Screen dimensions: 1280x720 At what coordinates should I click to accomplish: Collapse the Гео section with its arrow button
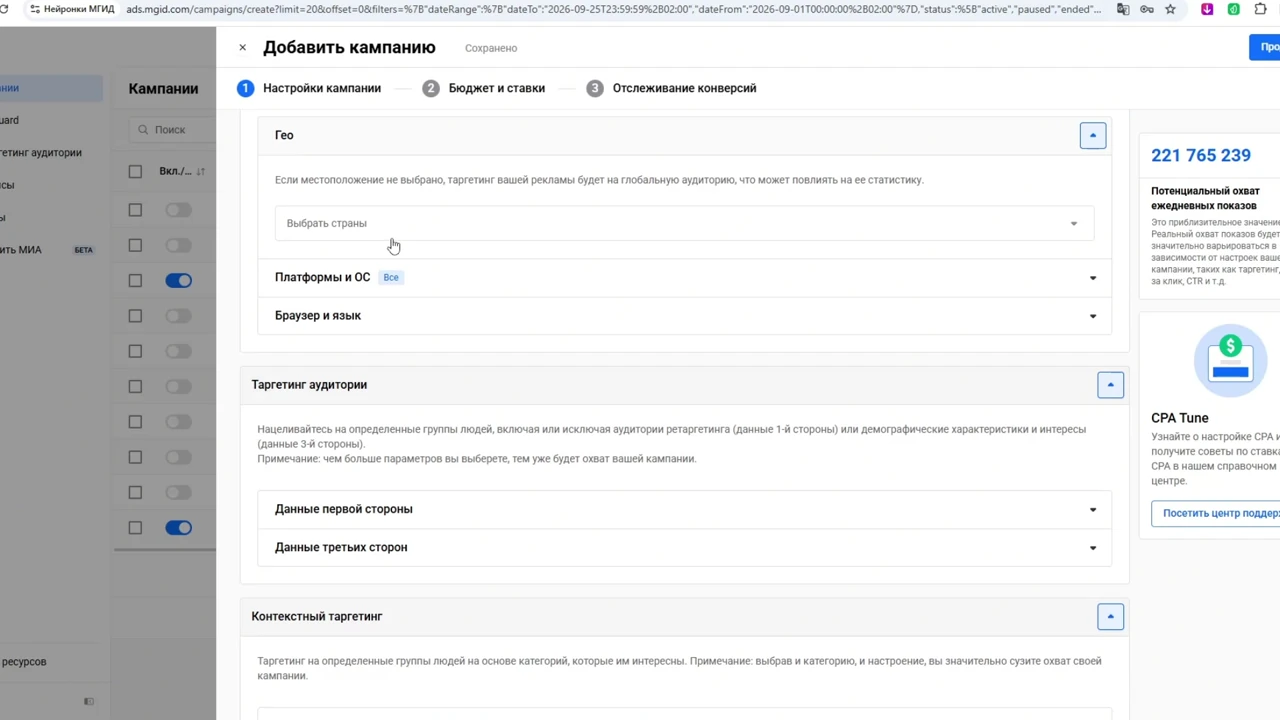coord(1093,135)
